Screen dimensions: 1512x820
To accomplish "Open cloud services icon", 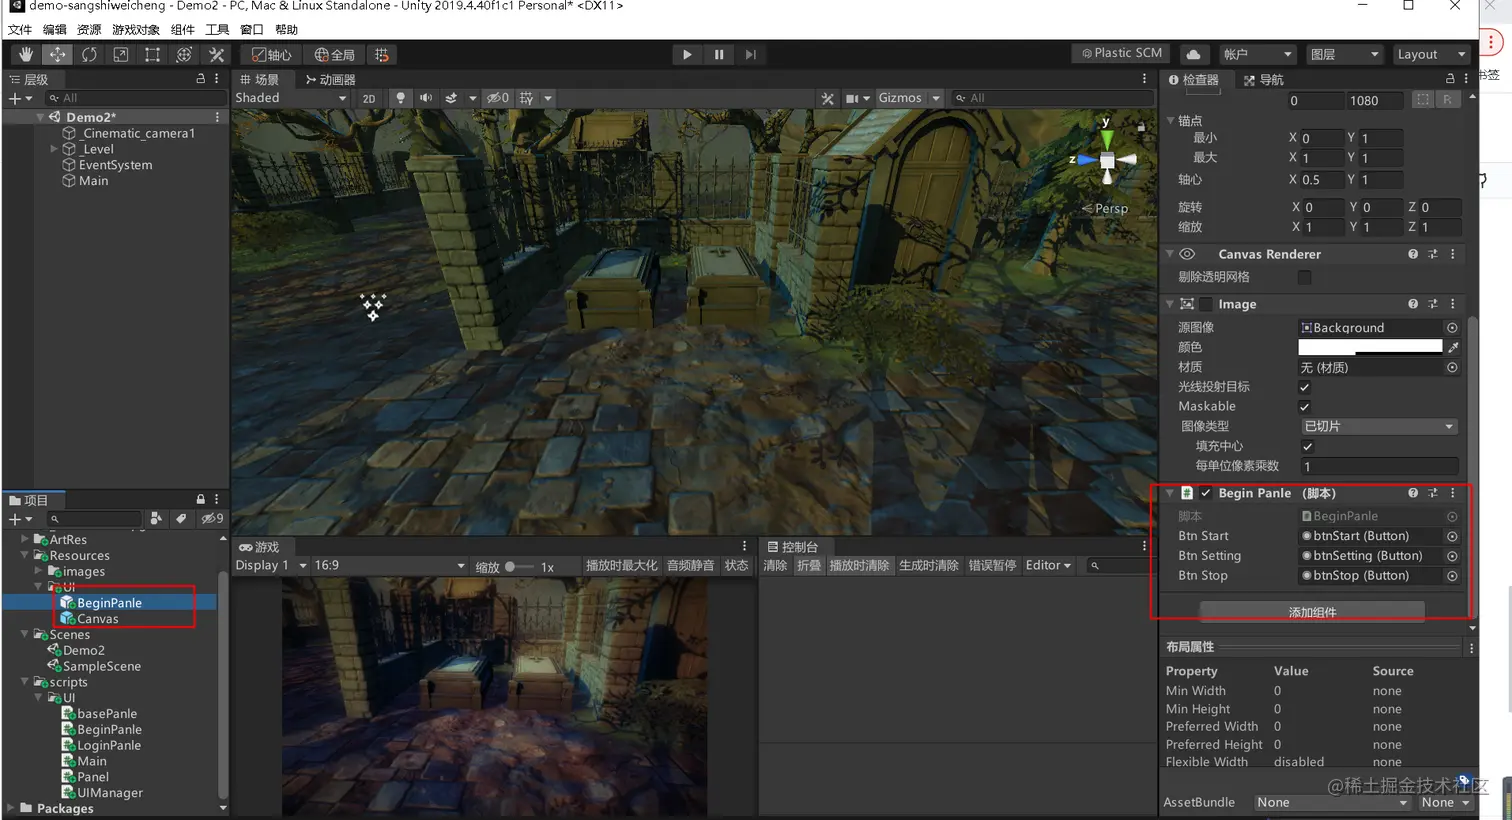I will tap(1193, 54).
